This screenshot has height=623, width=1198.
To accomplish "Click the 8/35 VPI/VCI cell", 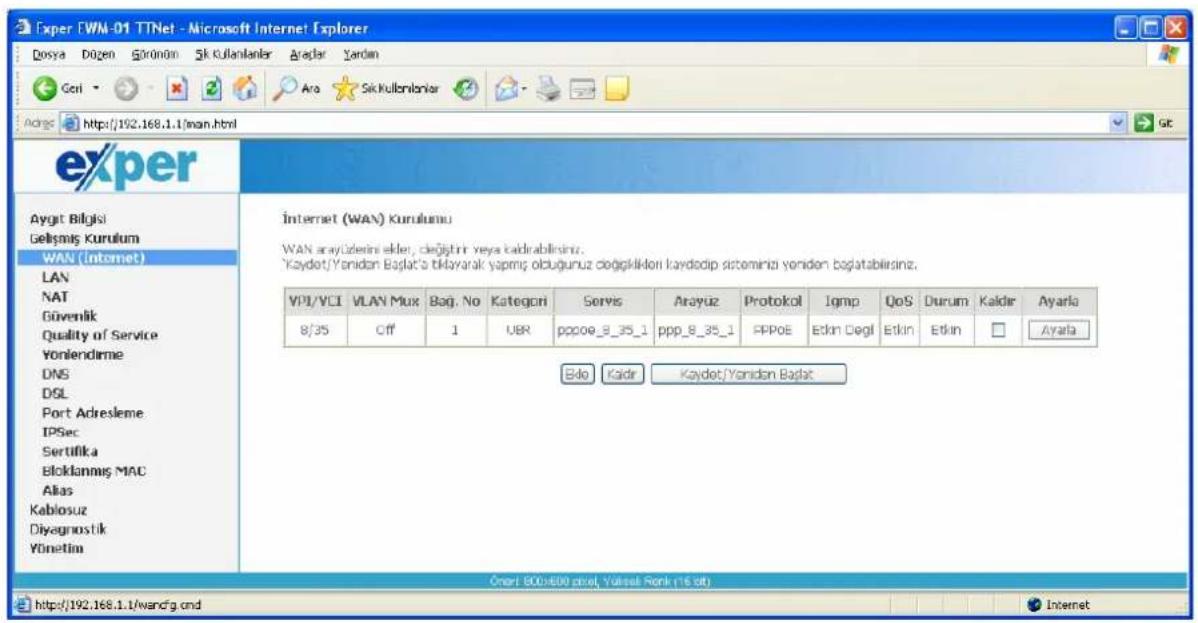I will 316,330.
